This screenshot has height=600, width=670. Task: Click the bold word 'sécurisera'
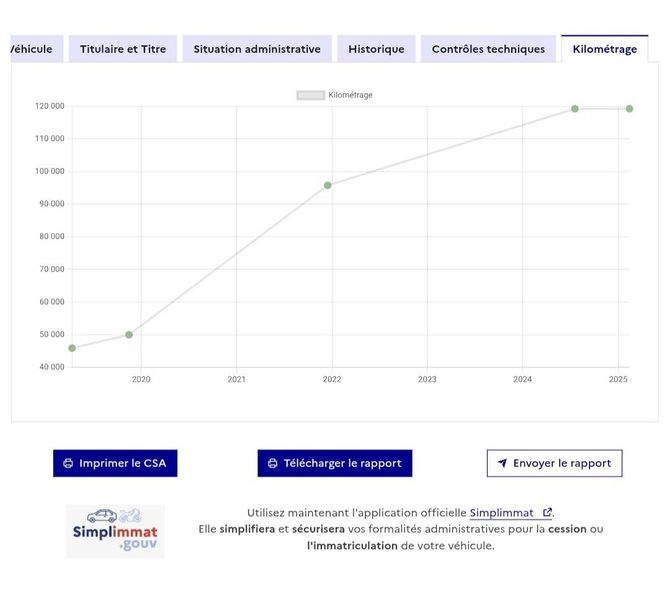tap(318, 529)
